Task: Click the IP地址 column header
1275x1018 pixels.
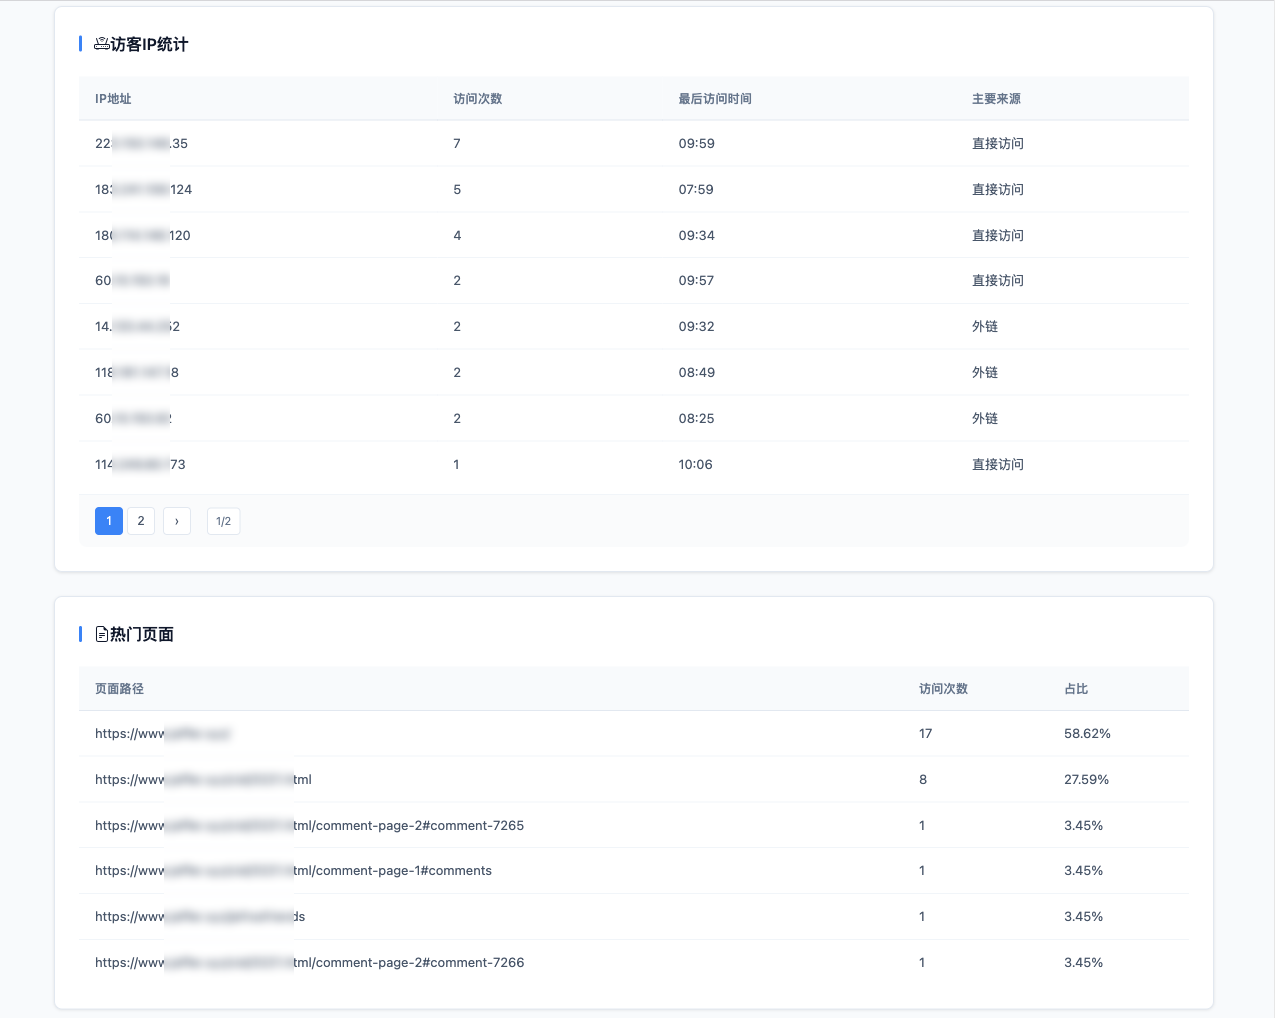Action: (113, 99)
